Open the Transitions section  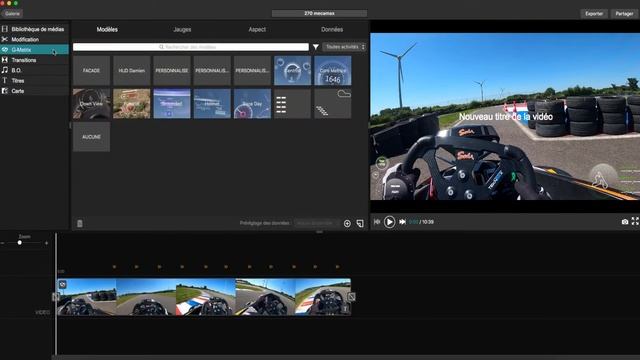(34, 60)
